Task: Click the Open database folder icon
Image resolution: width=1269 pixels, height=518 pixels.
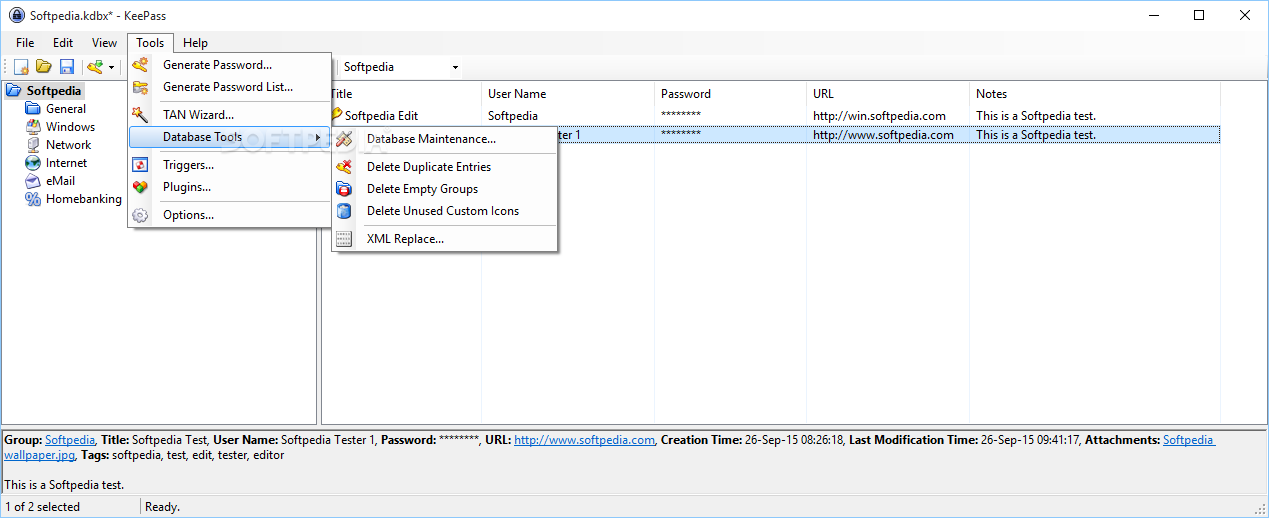Action: pos(44,67)
